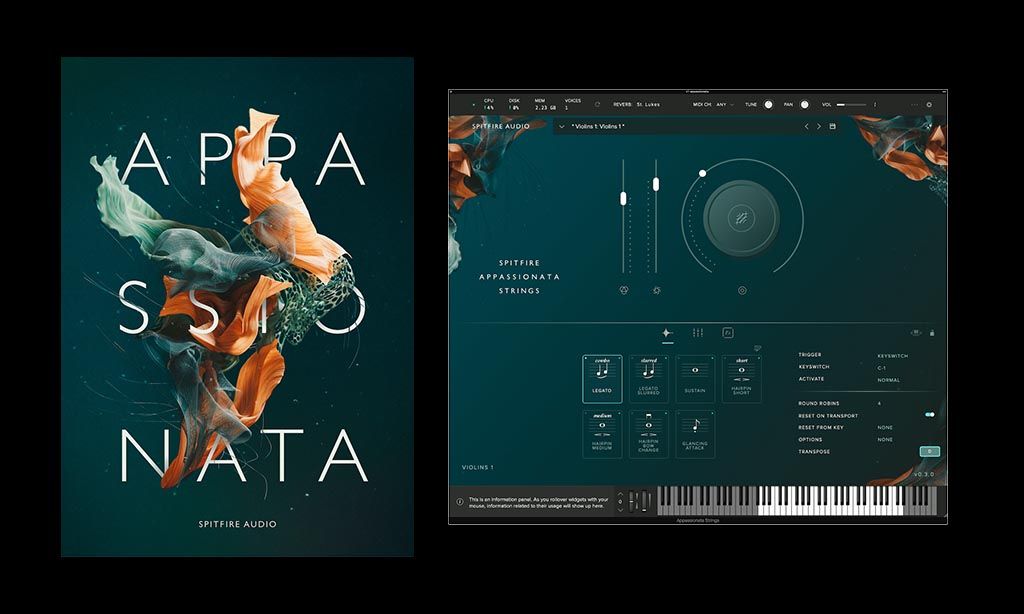Click the oval icon left of the lock

coord(916,332)
